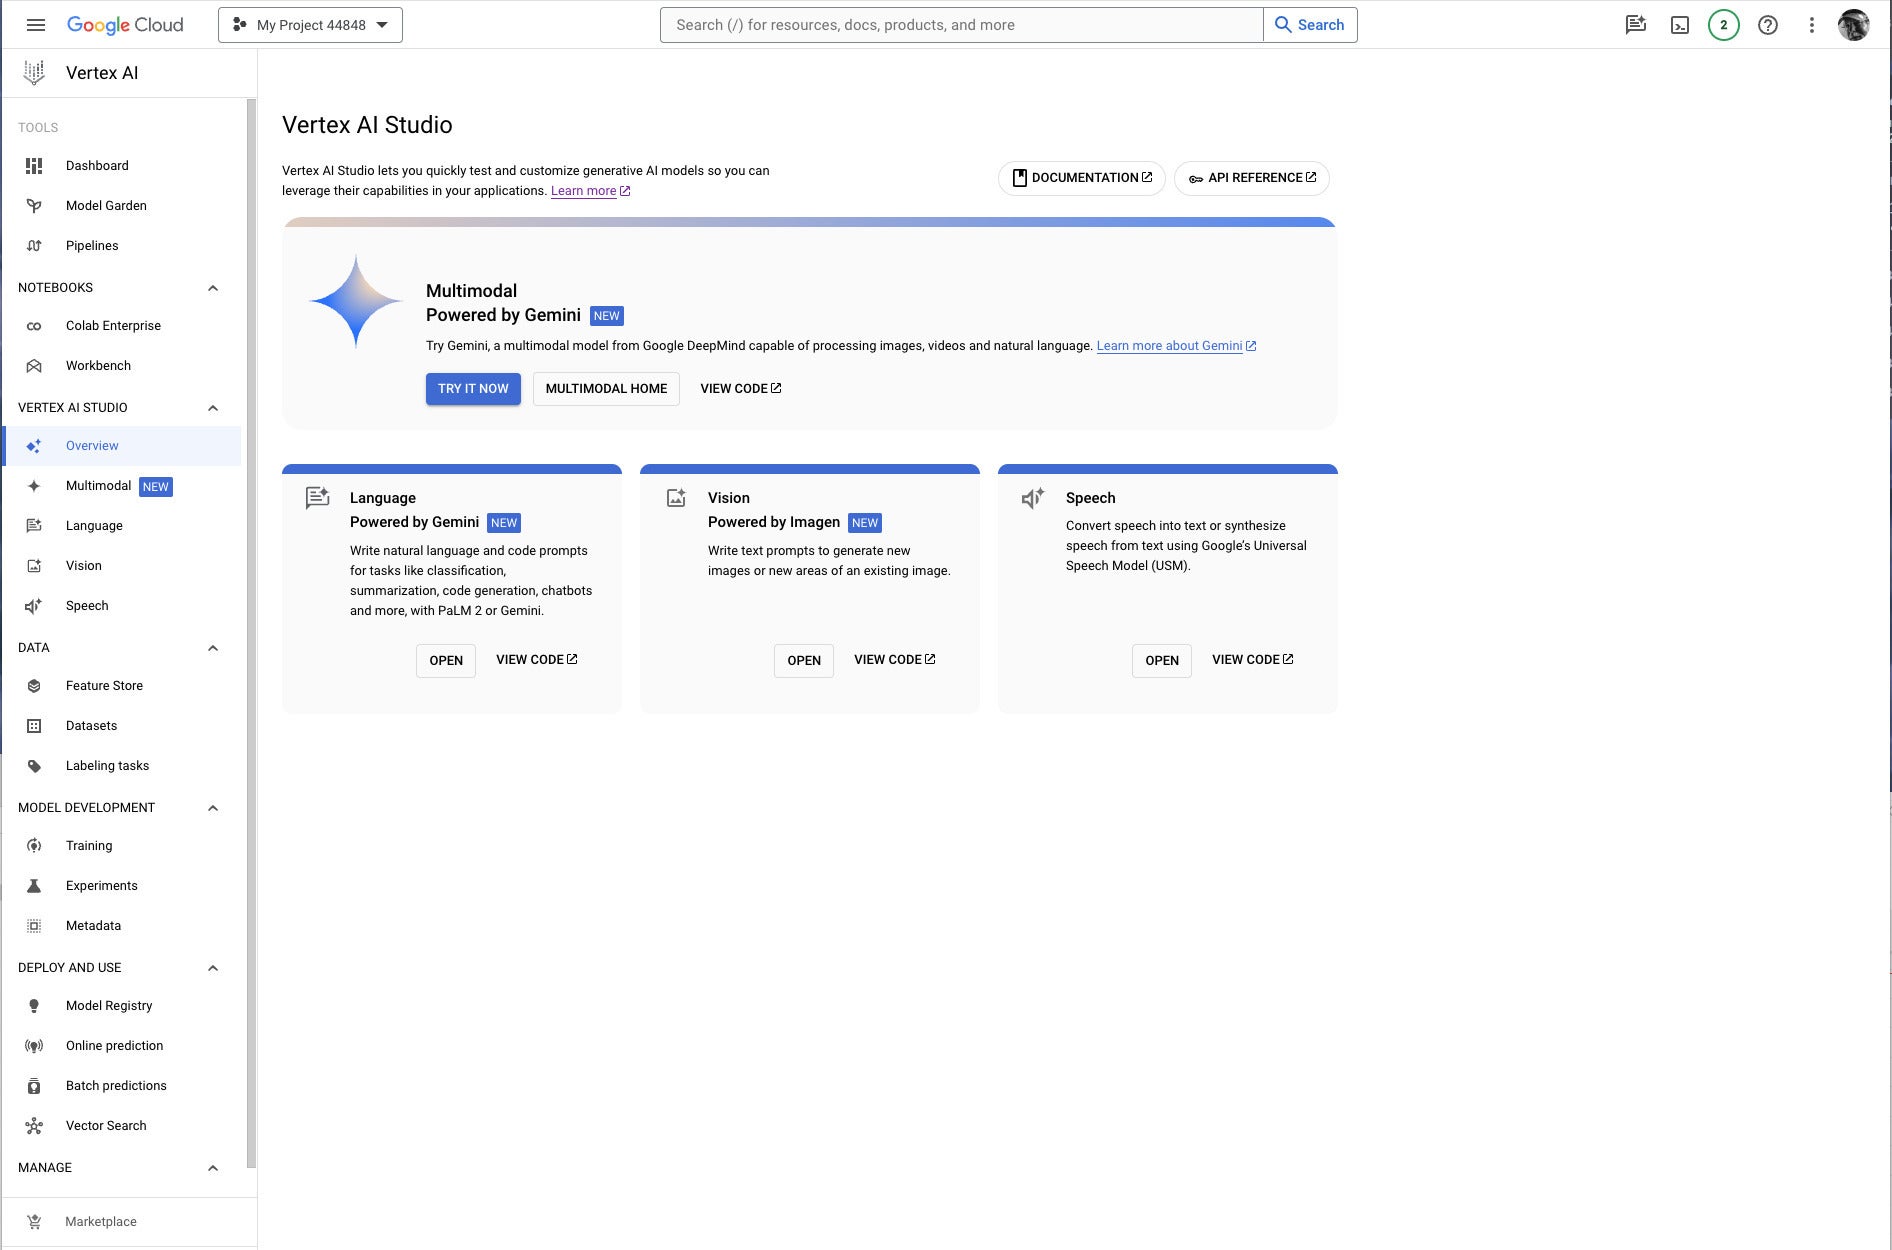
Task: Open Multimodal NEW in the sidebar
Action: tap(122, 486)
